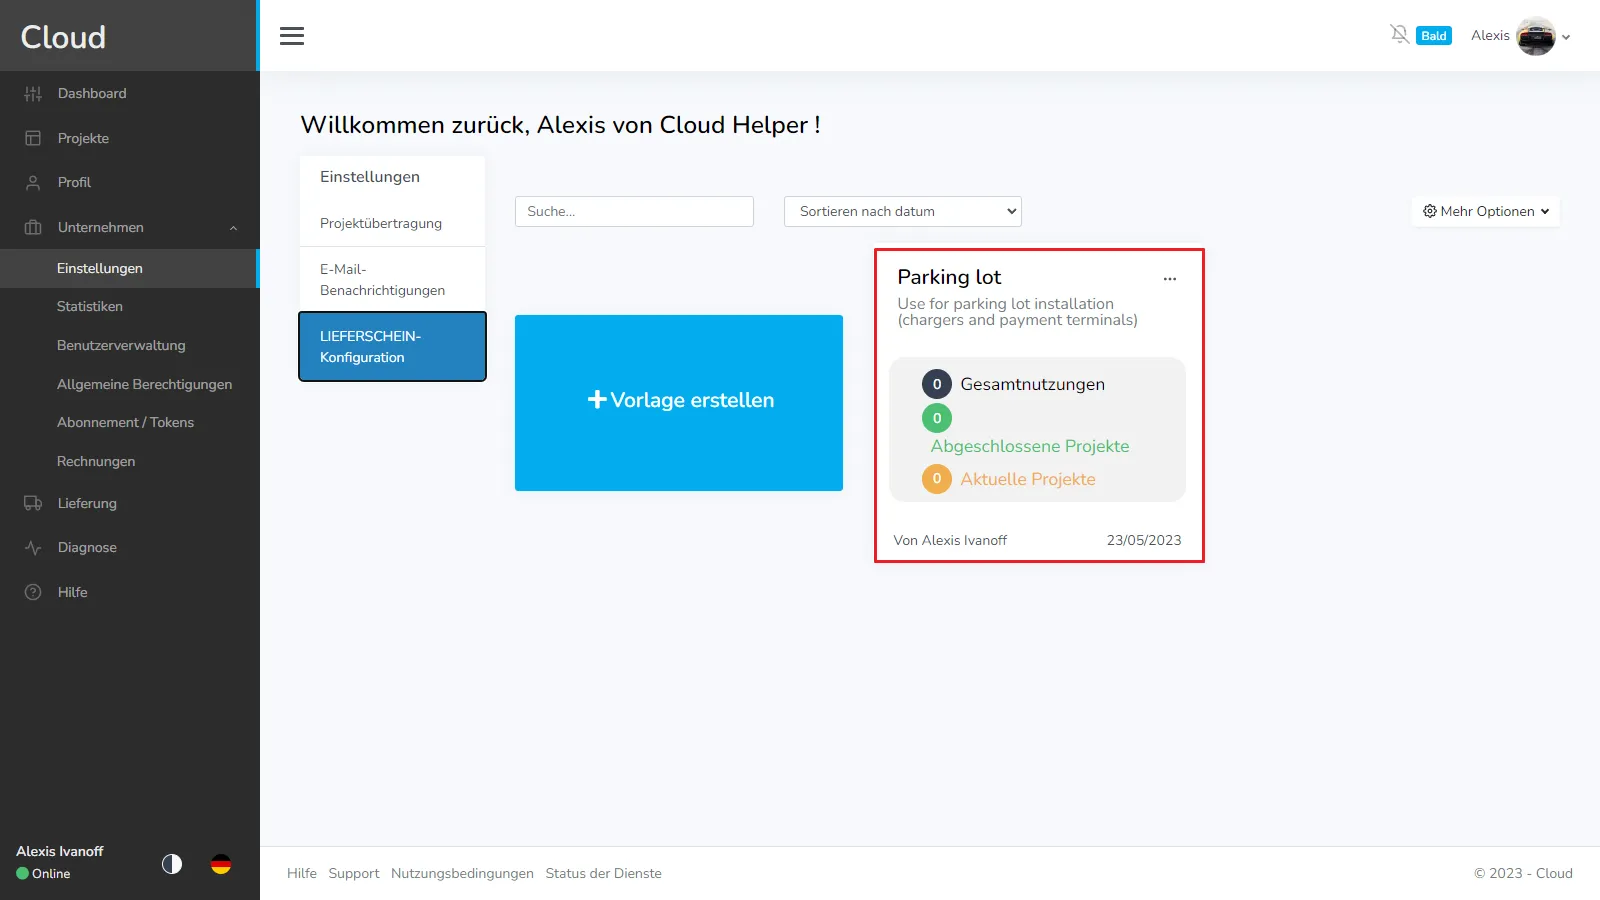This screenshot has width=1600, height=900.
Task: Click the Profil person icon in sidebar
Action: pos(33,183)
